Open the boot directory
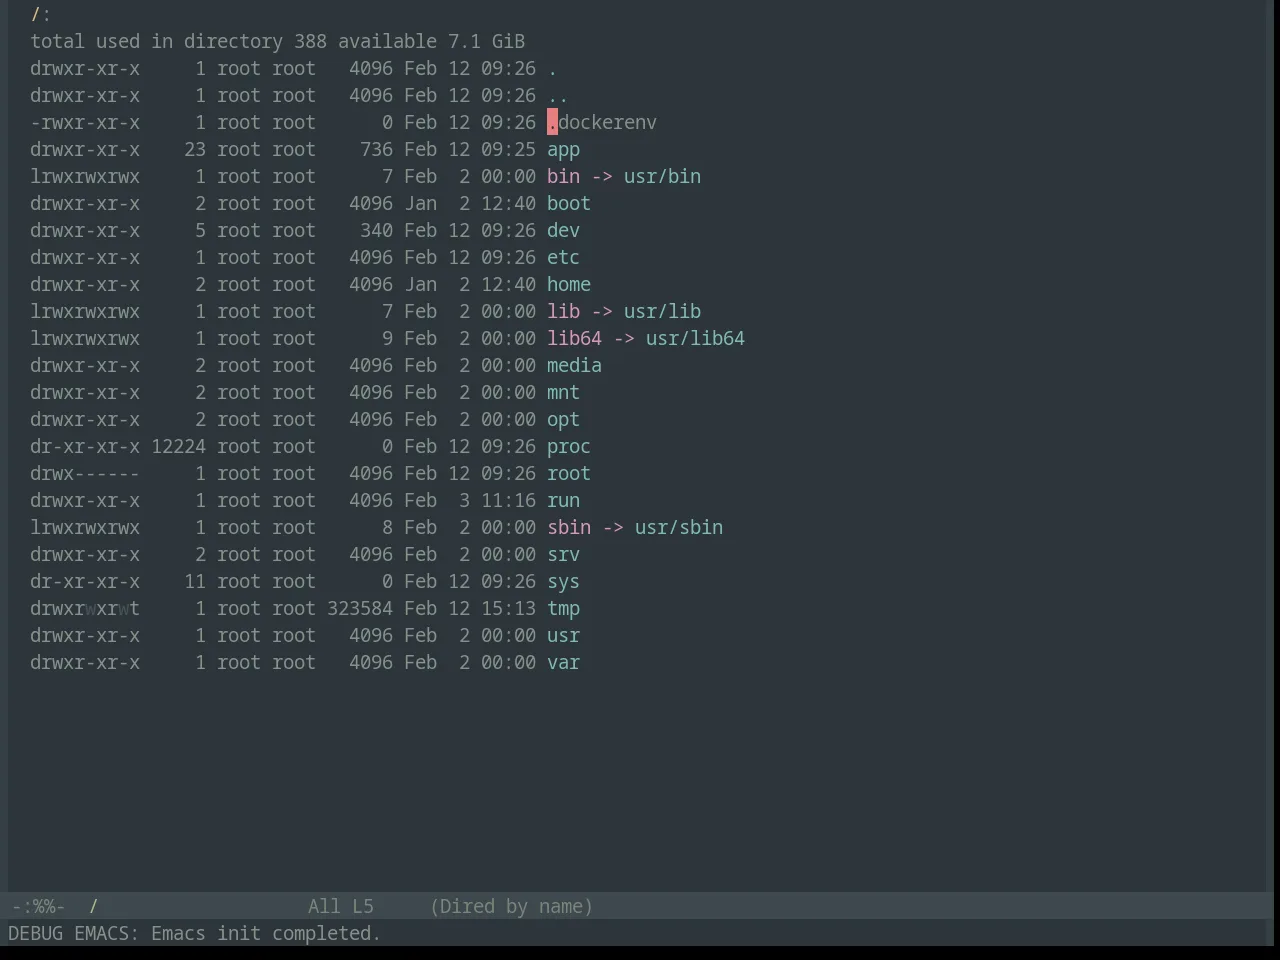 point(569,204)
